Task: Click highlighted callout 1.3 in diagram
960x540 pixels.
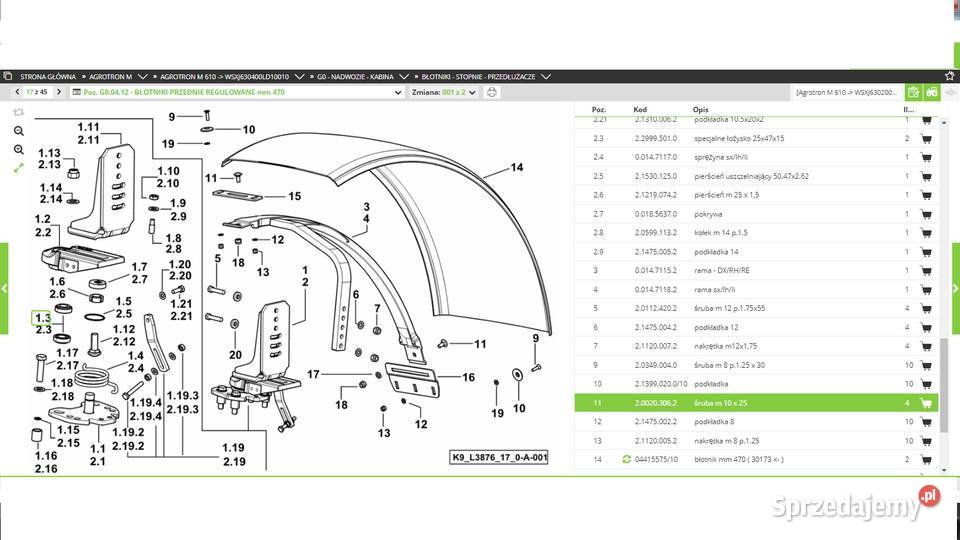Action: point(42,318)
